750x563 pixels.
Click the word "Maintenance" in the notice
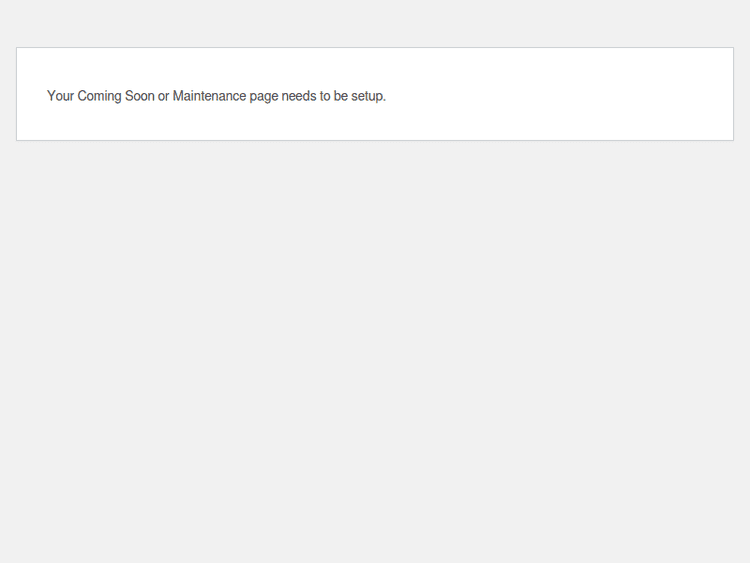tap(209, 96)
